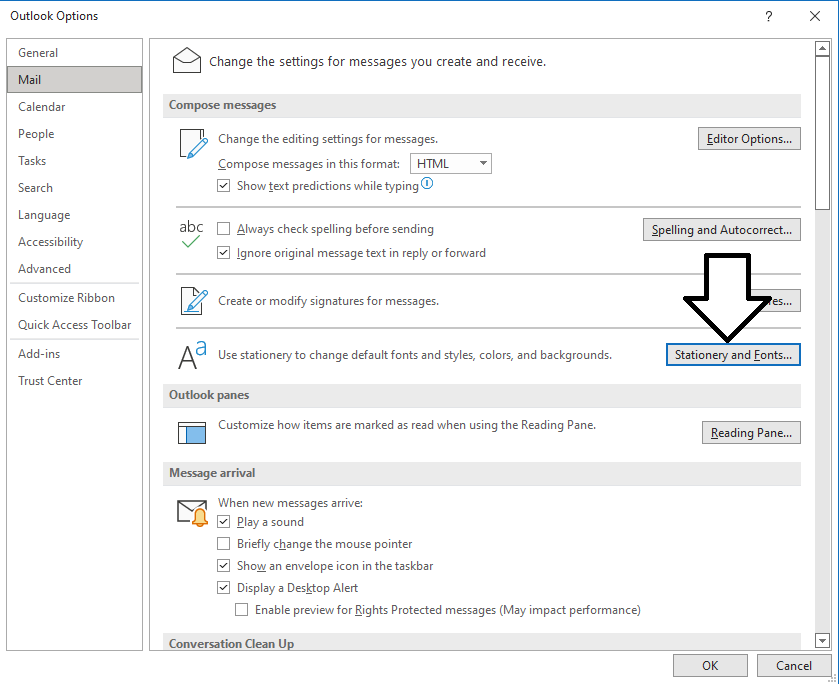Open the People options category
Viewport: 839px width, 684px height.
74,134
